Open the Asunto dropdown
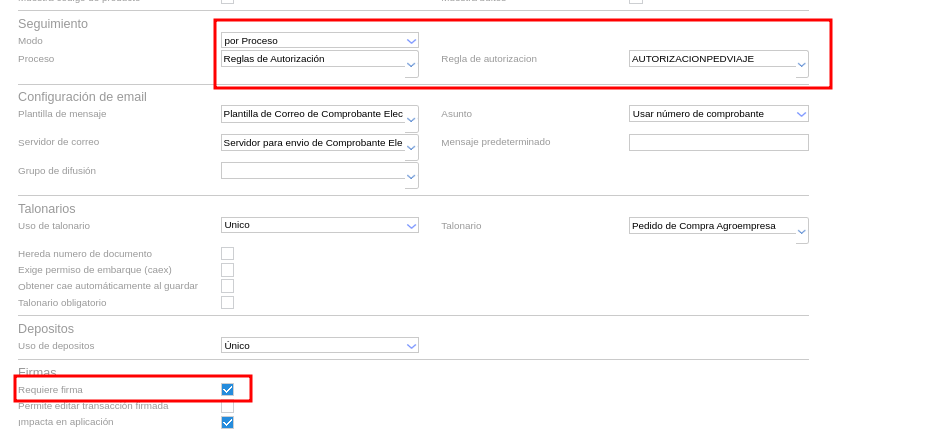The width and height of the screenshot is (933, 430). pos(801,114)
